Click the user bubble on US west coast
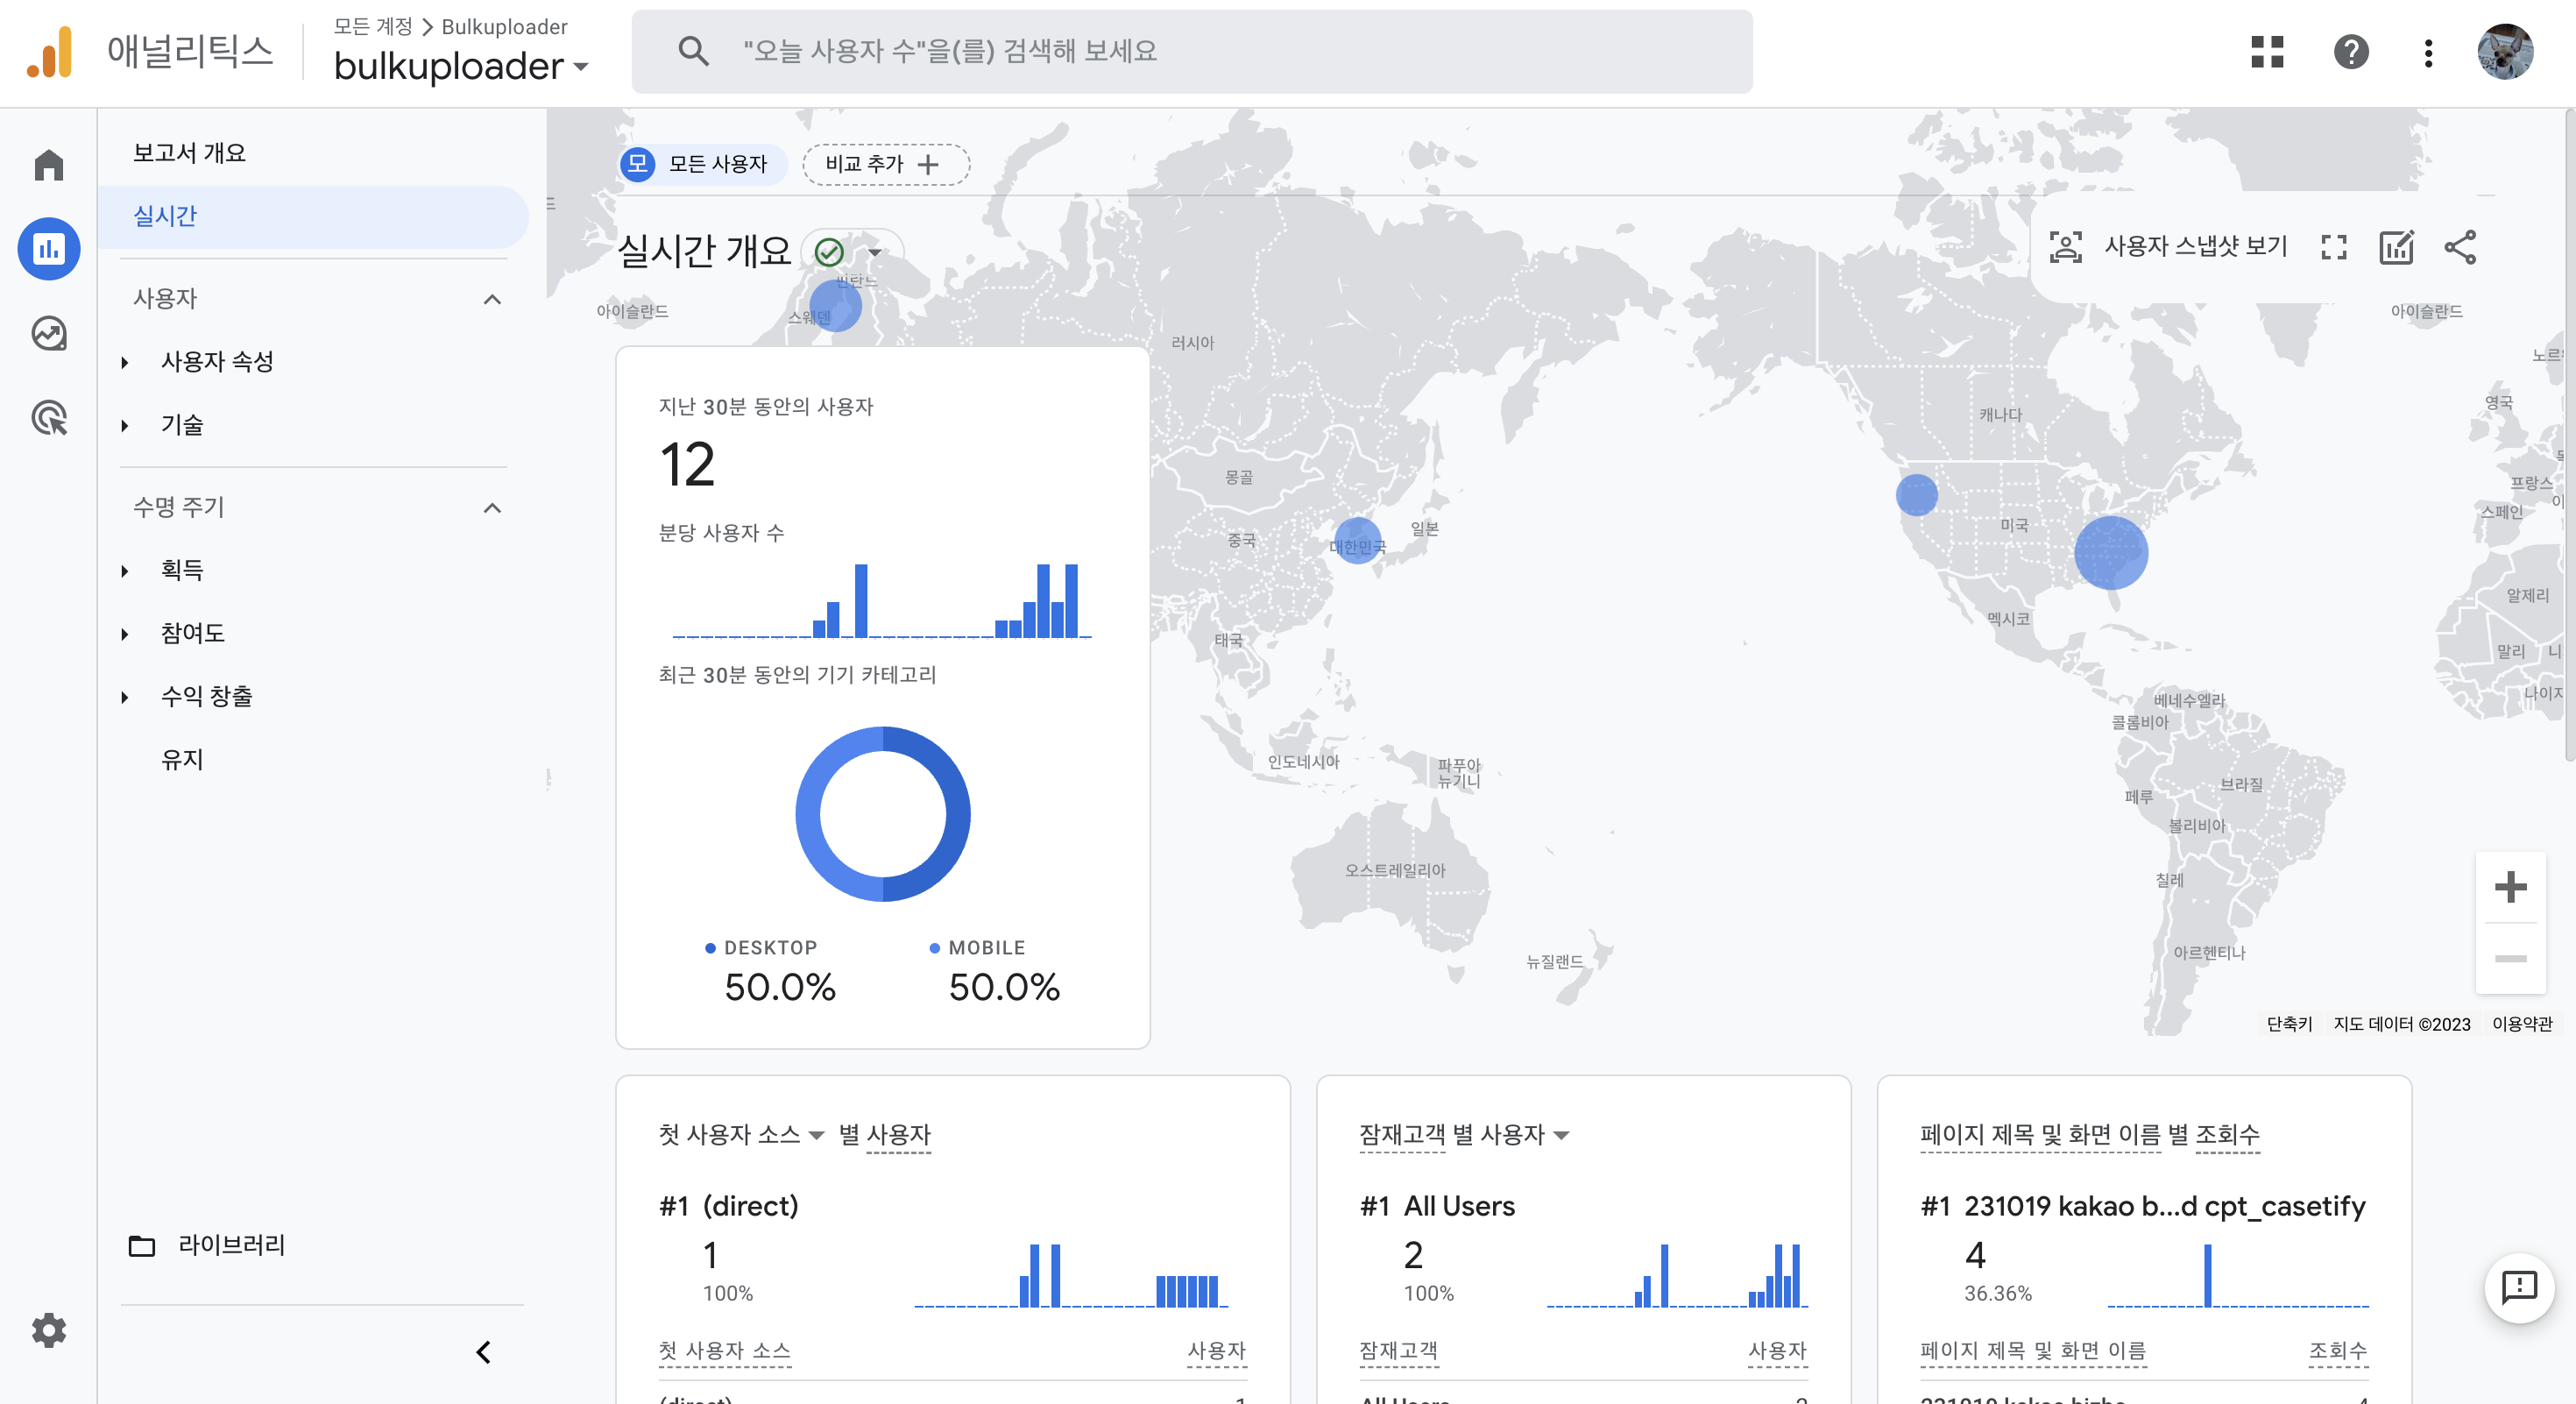Screen dimensions: 2576x1404 point(1916,495)
